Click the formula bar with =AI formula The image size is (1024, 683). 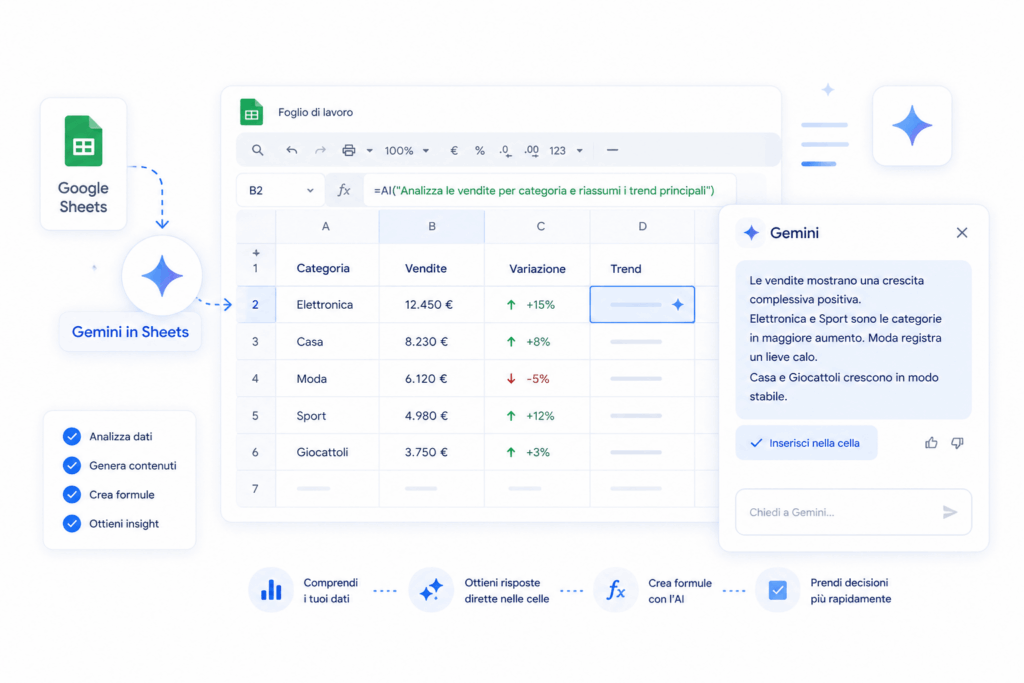(549, 191)
